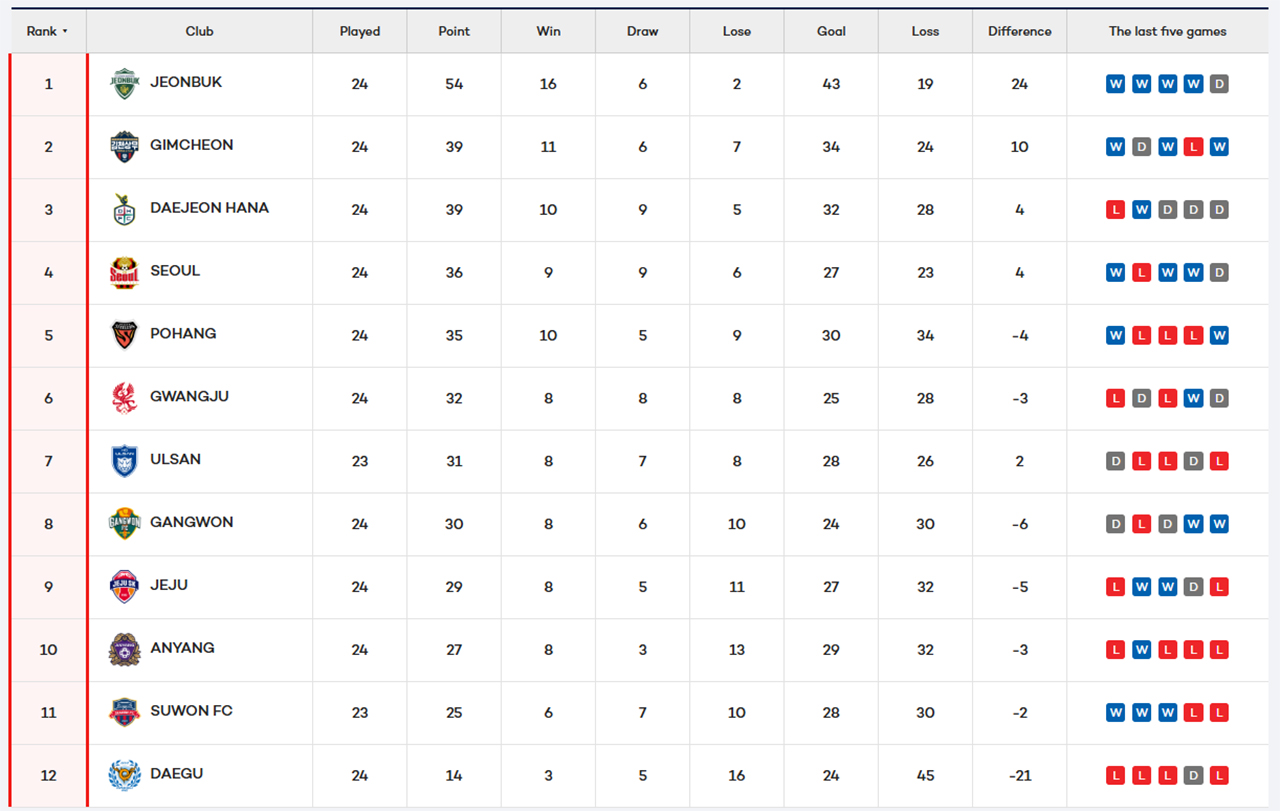Click the Daegu club crest
This screenshot has width=1280, height=811.
click(x=124, y=775)
